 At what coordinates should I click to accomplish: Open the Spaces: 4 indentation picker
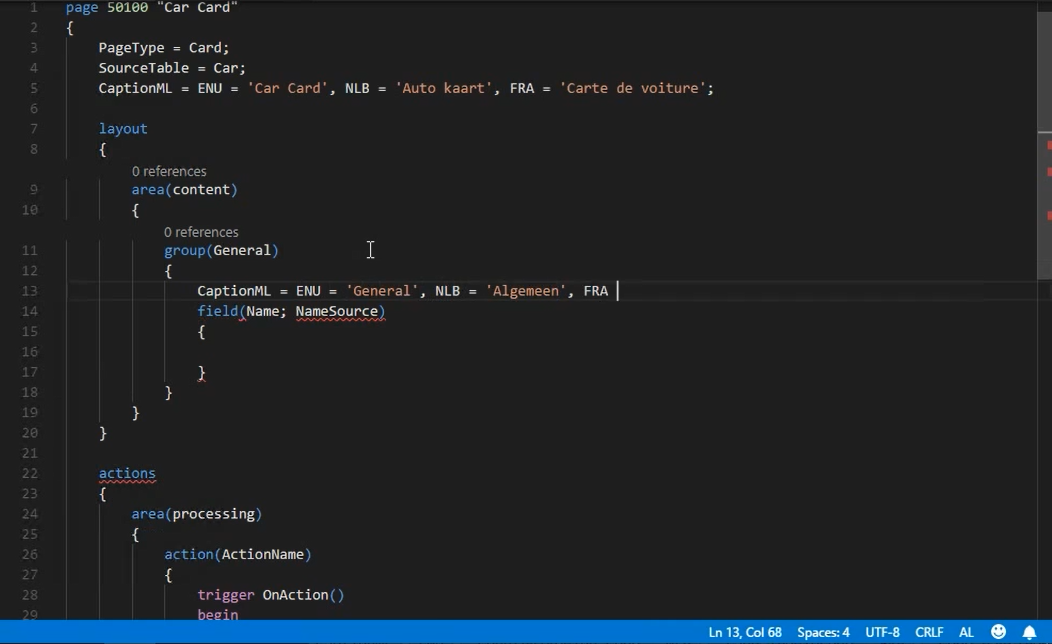pyautogui.click(x=822, y=632)
